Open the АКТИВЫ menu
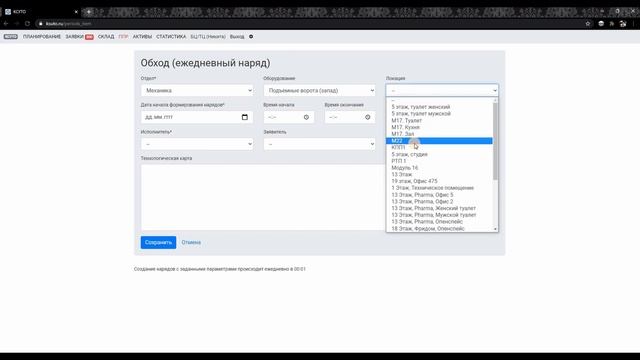 pyautogui.click(x=142, y=37)
